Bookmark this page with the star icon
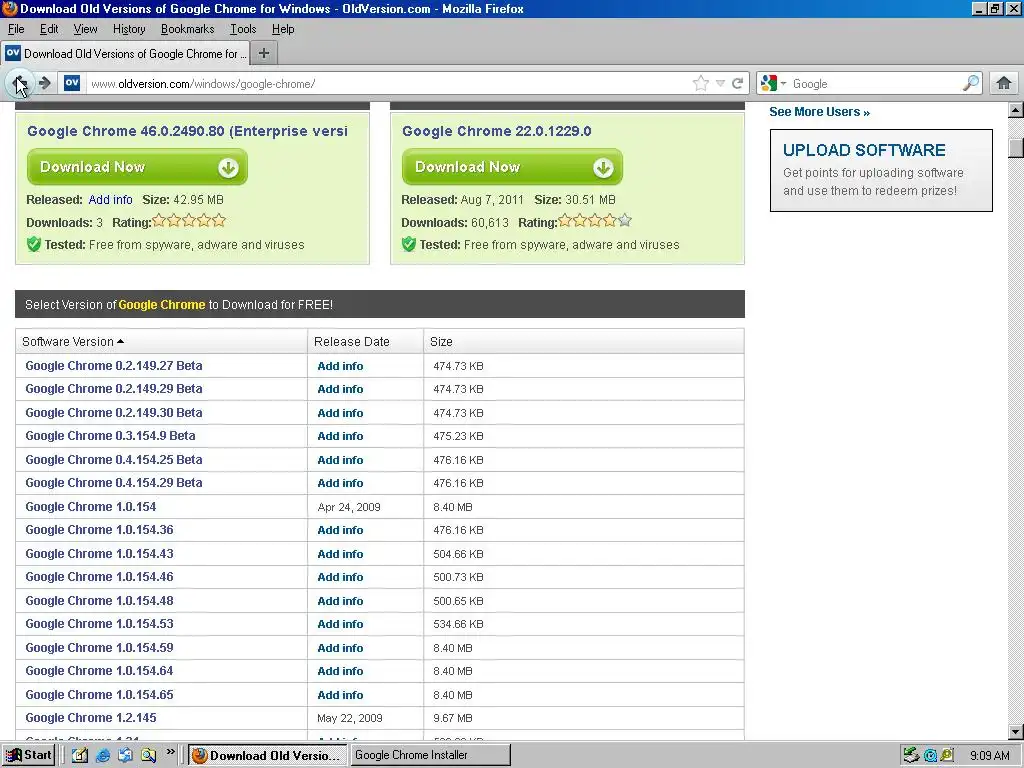Image resolution: width=1024 pixels, height=768 pixels. tap(700, 83)
